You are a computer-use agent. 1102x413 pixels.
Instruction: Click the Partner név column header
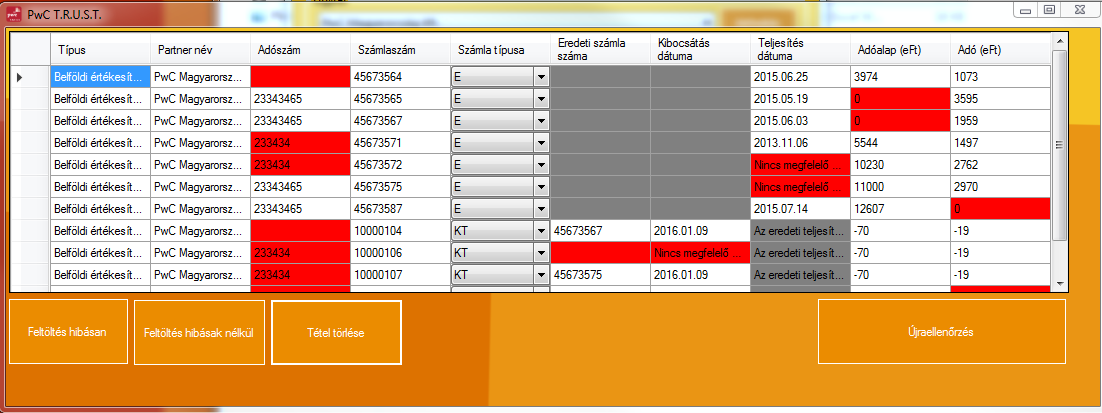[x=200, y=50]
